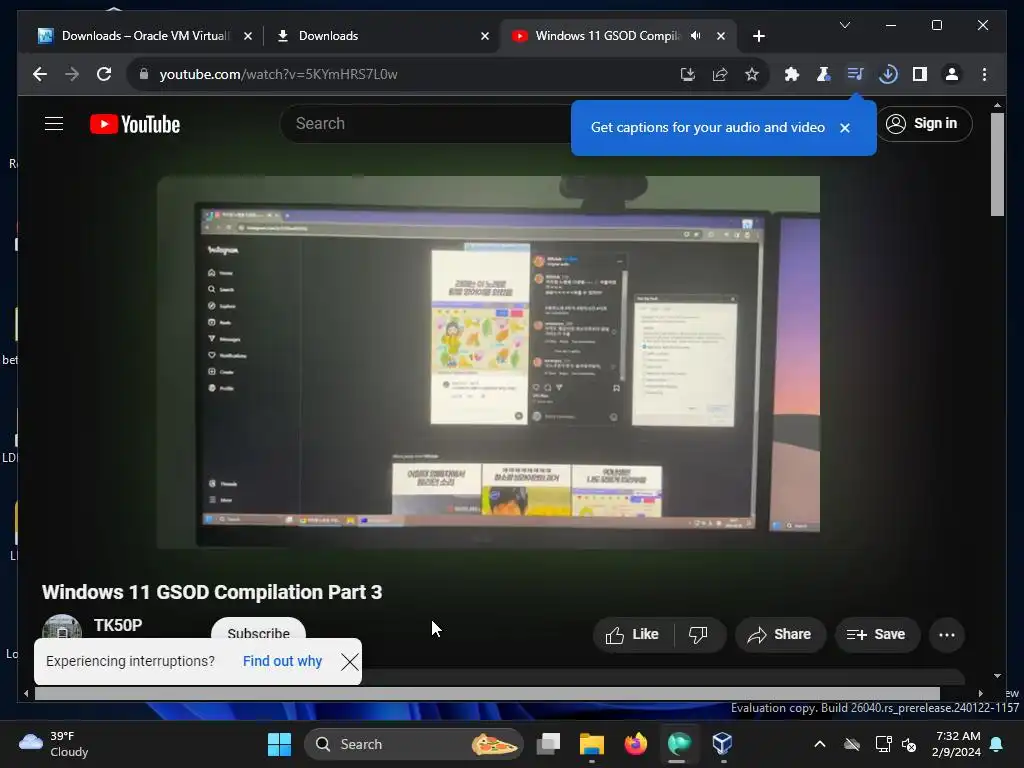Click the browser forward arrow
Screen dimensions: 1024x768
pos(72,74)
